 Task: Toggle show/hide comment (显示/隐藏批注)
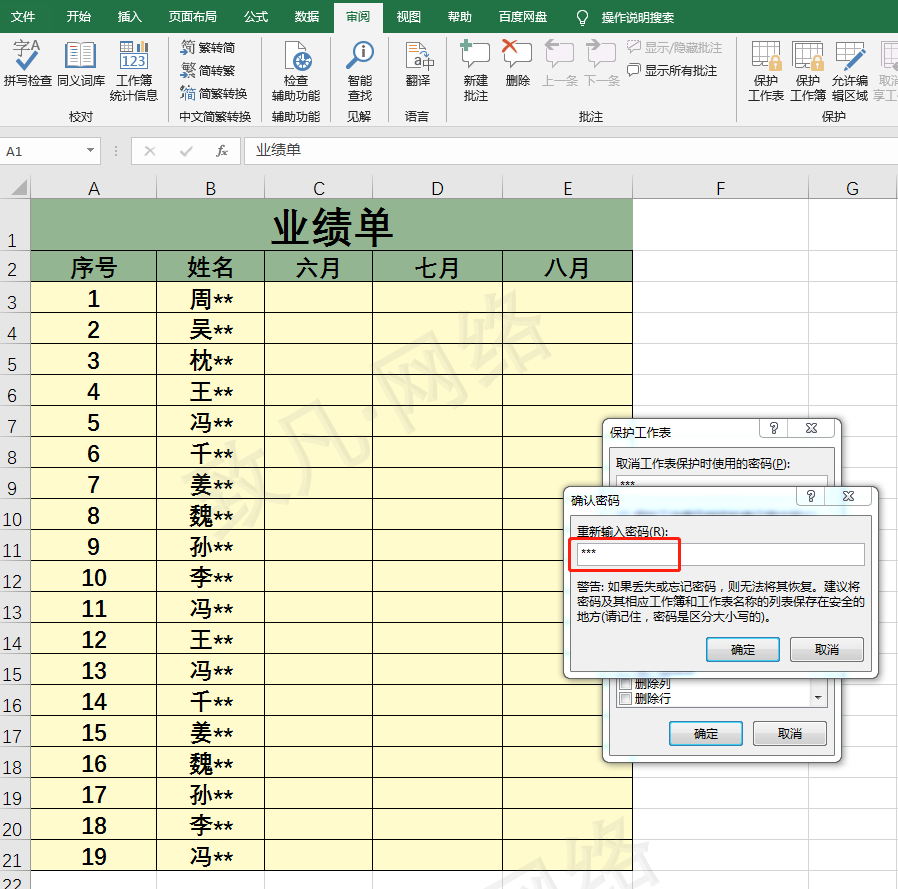[674, 48]
